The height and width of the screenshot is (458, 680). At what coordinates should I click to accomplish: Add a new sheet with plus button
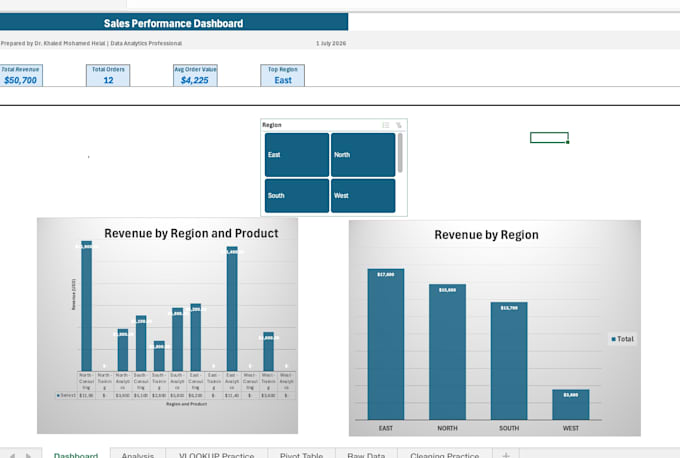506,455
